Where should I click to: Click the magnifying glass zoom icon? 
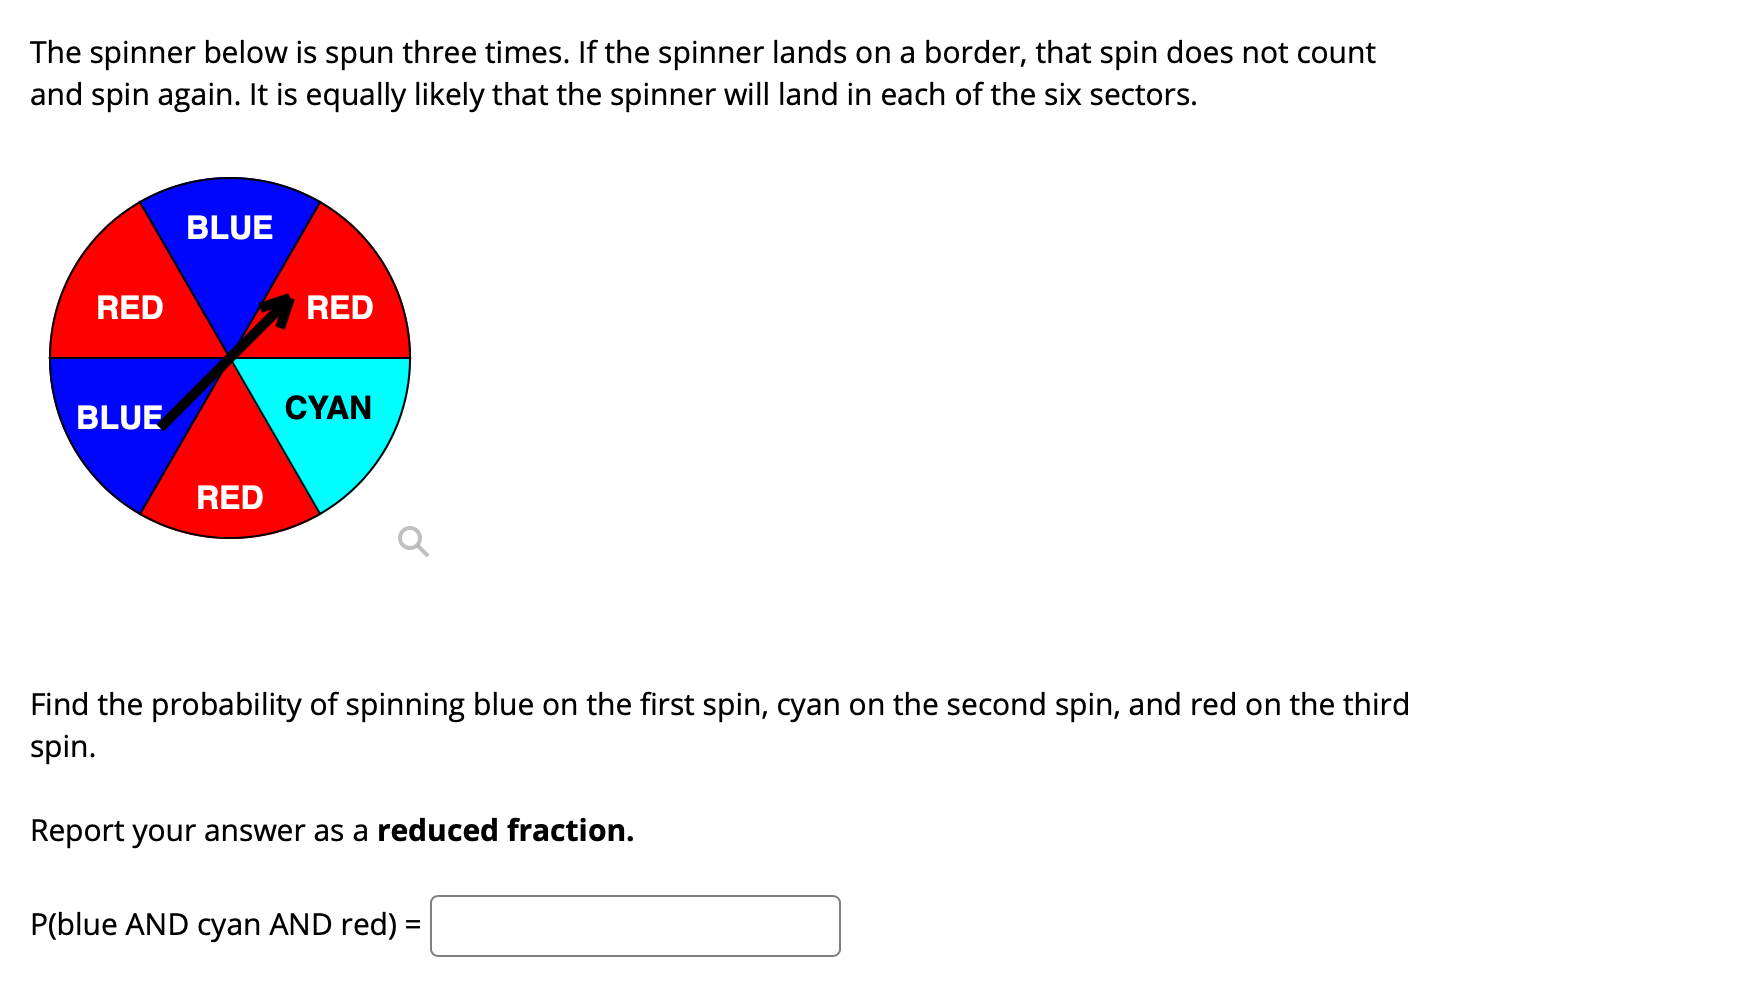pyautogui.click(x=411, y=541)
